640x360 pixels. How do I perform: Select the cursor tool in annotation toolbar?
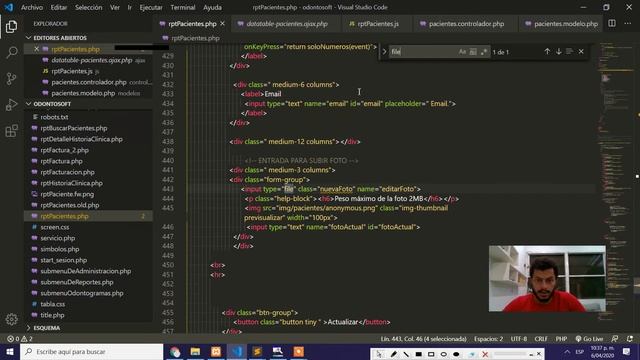pyautogui.click(x=379, y=354)
